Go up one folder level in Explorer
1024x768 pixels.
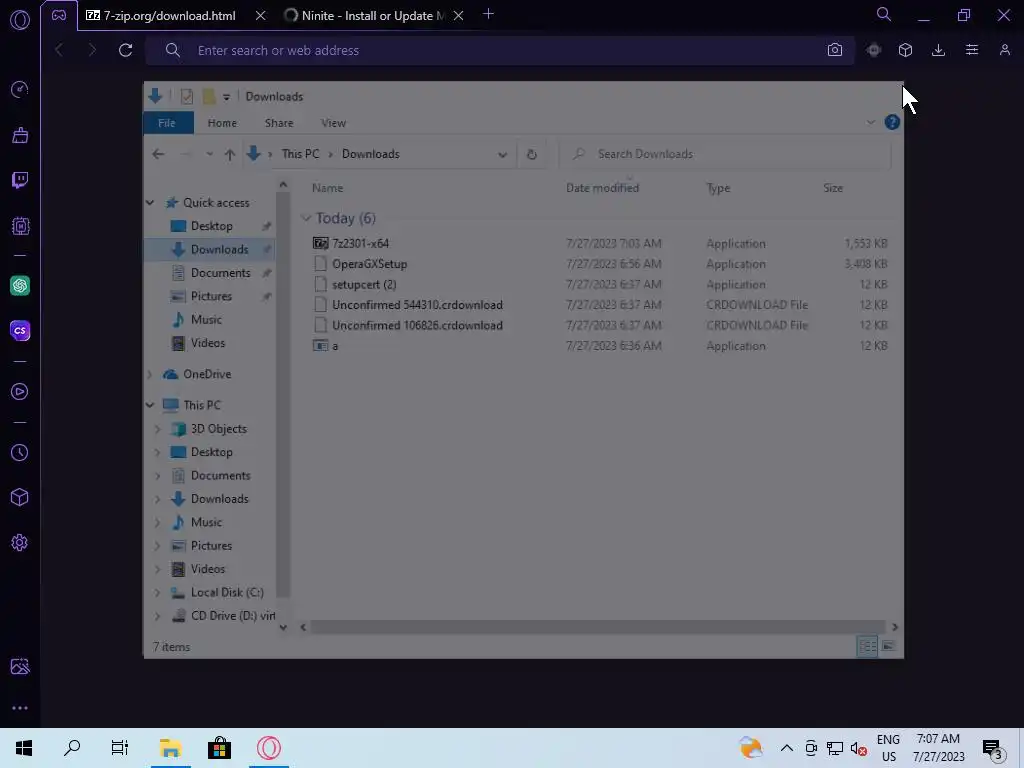[x=229, y=154]
